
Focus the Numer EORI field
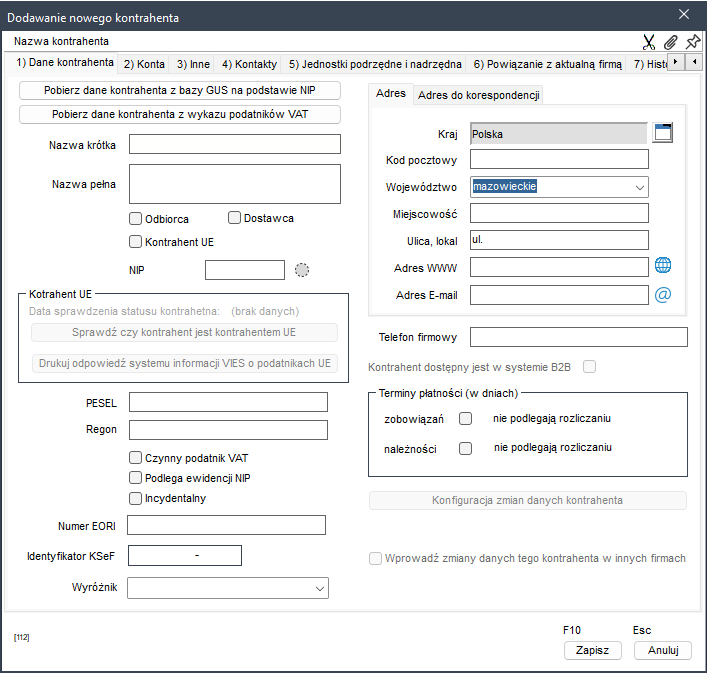226,525
